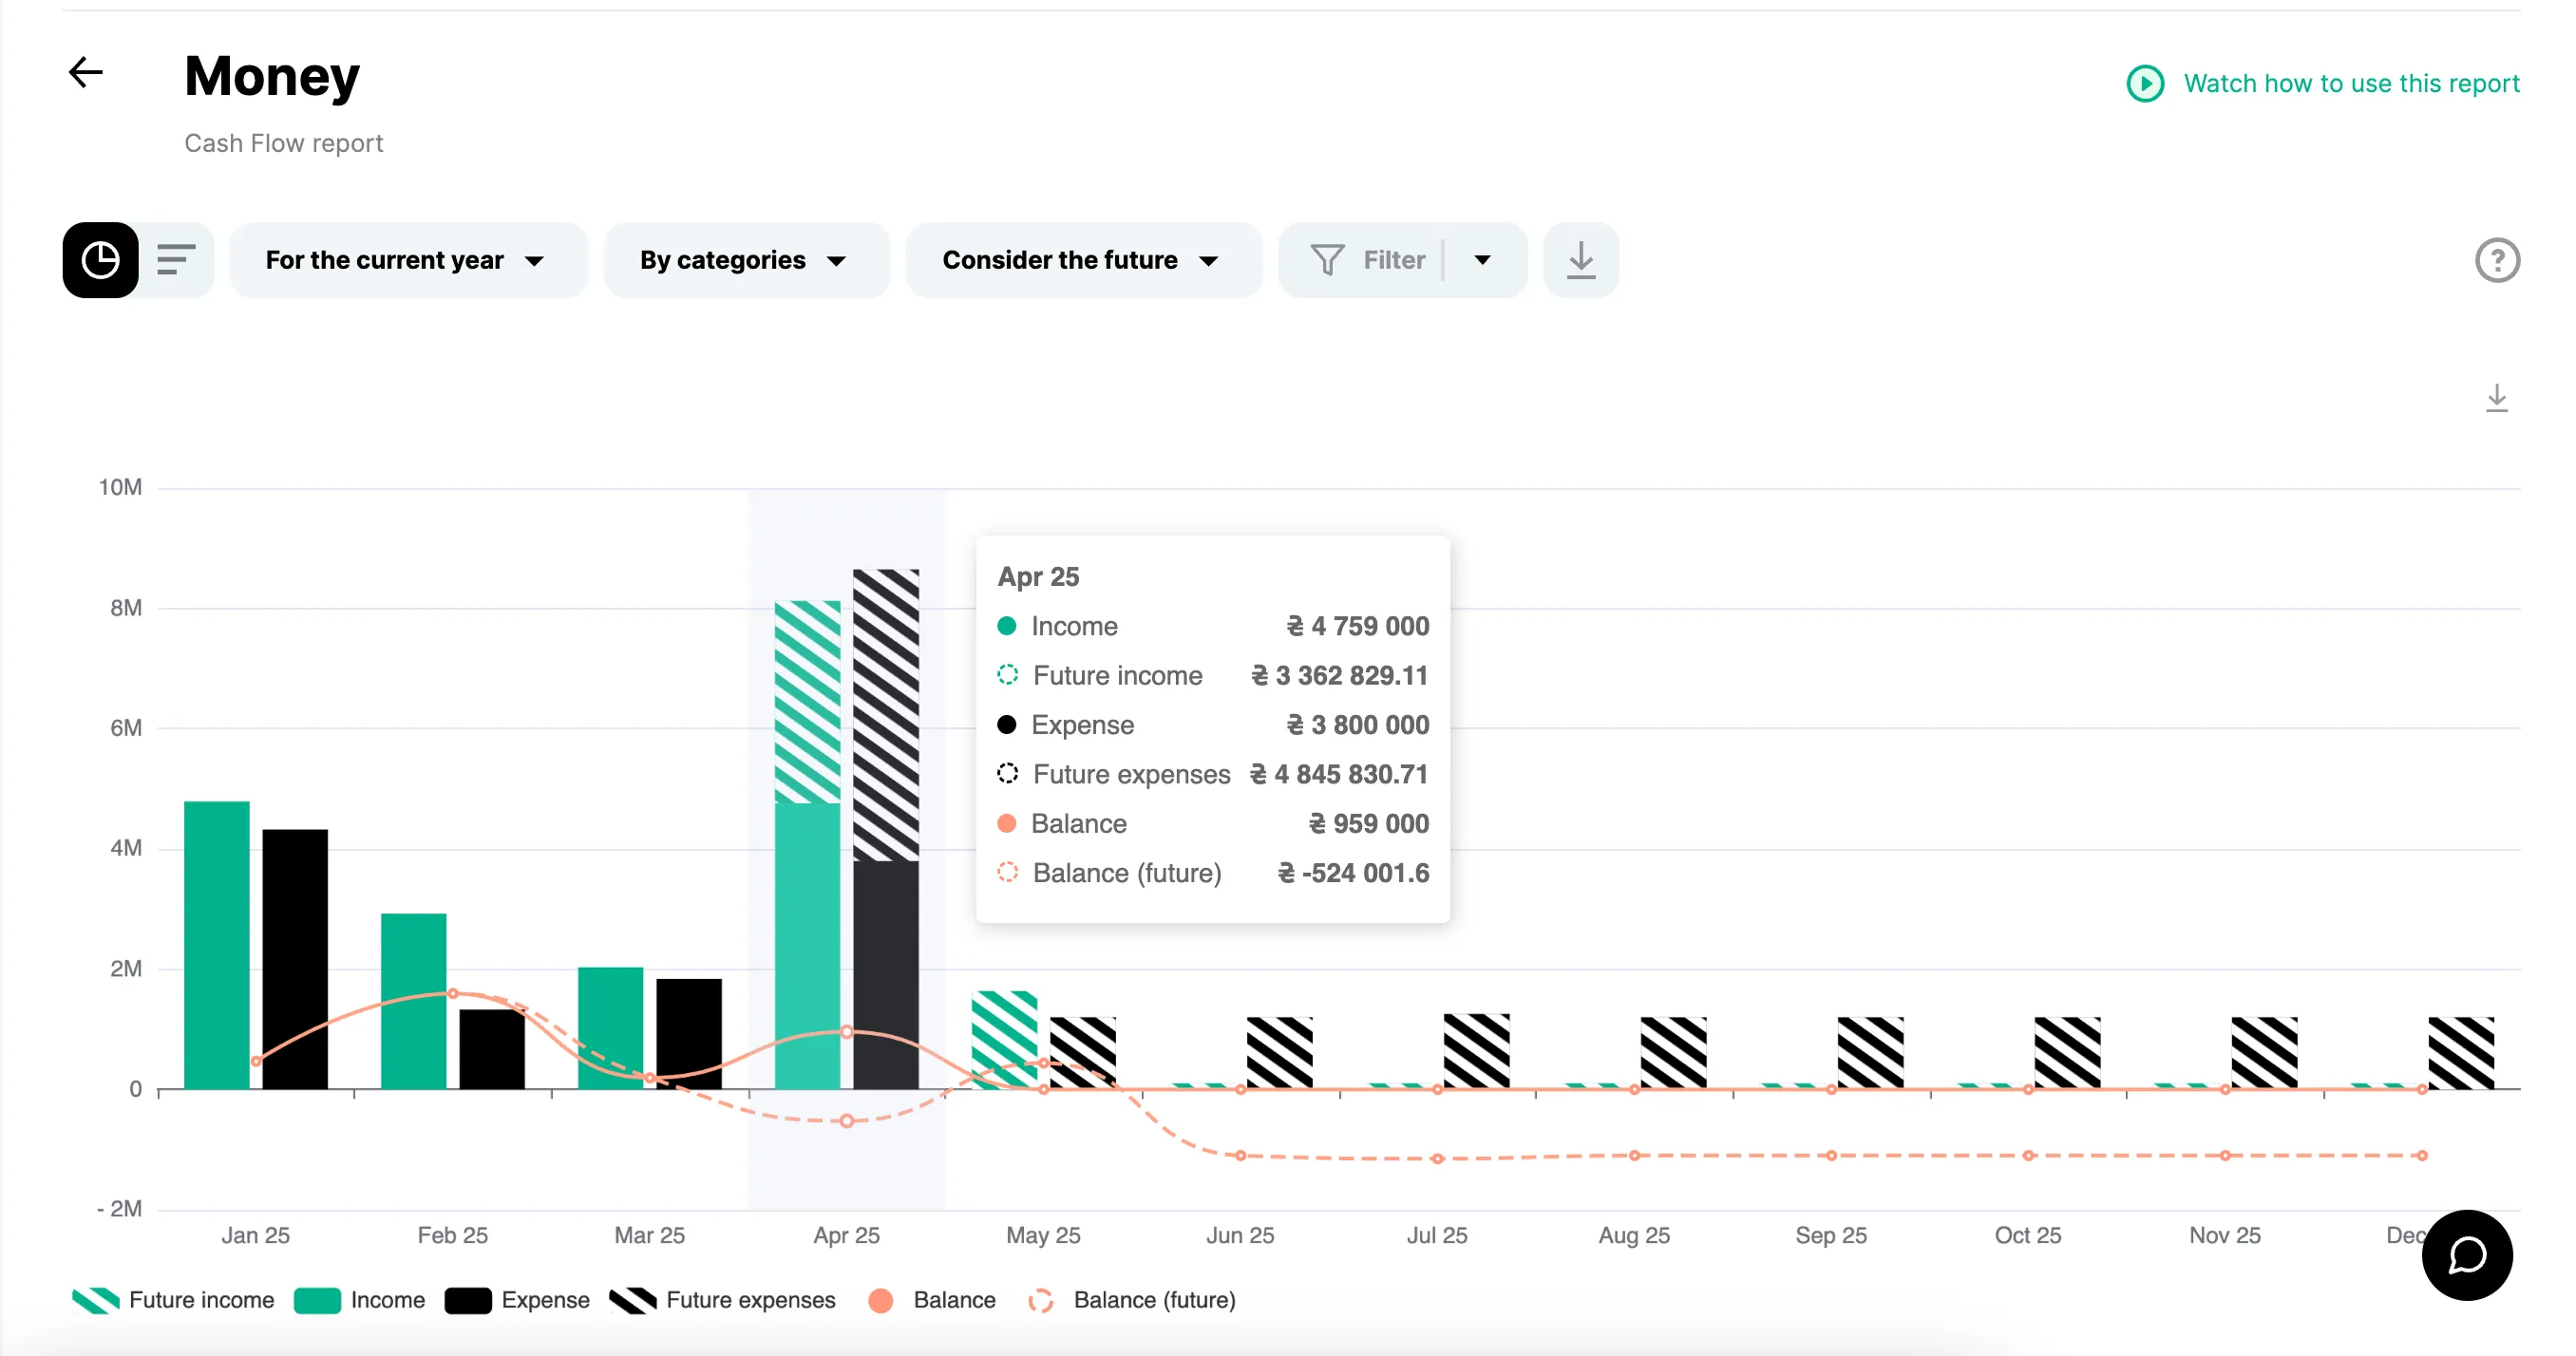Image resolution: width=2576 pixels, height=1356 pixels.
Task: Open the chat support widget
Action: tap(2466, 1255)
